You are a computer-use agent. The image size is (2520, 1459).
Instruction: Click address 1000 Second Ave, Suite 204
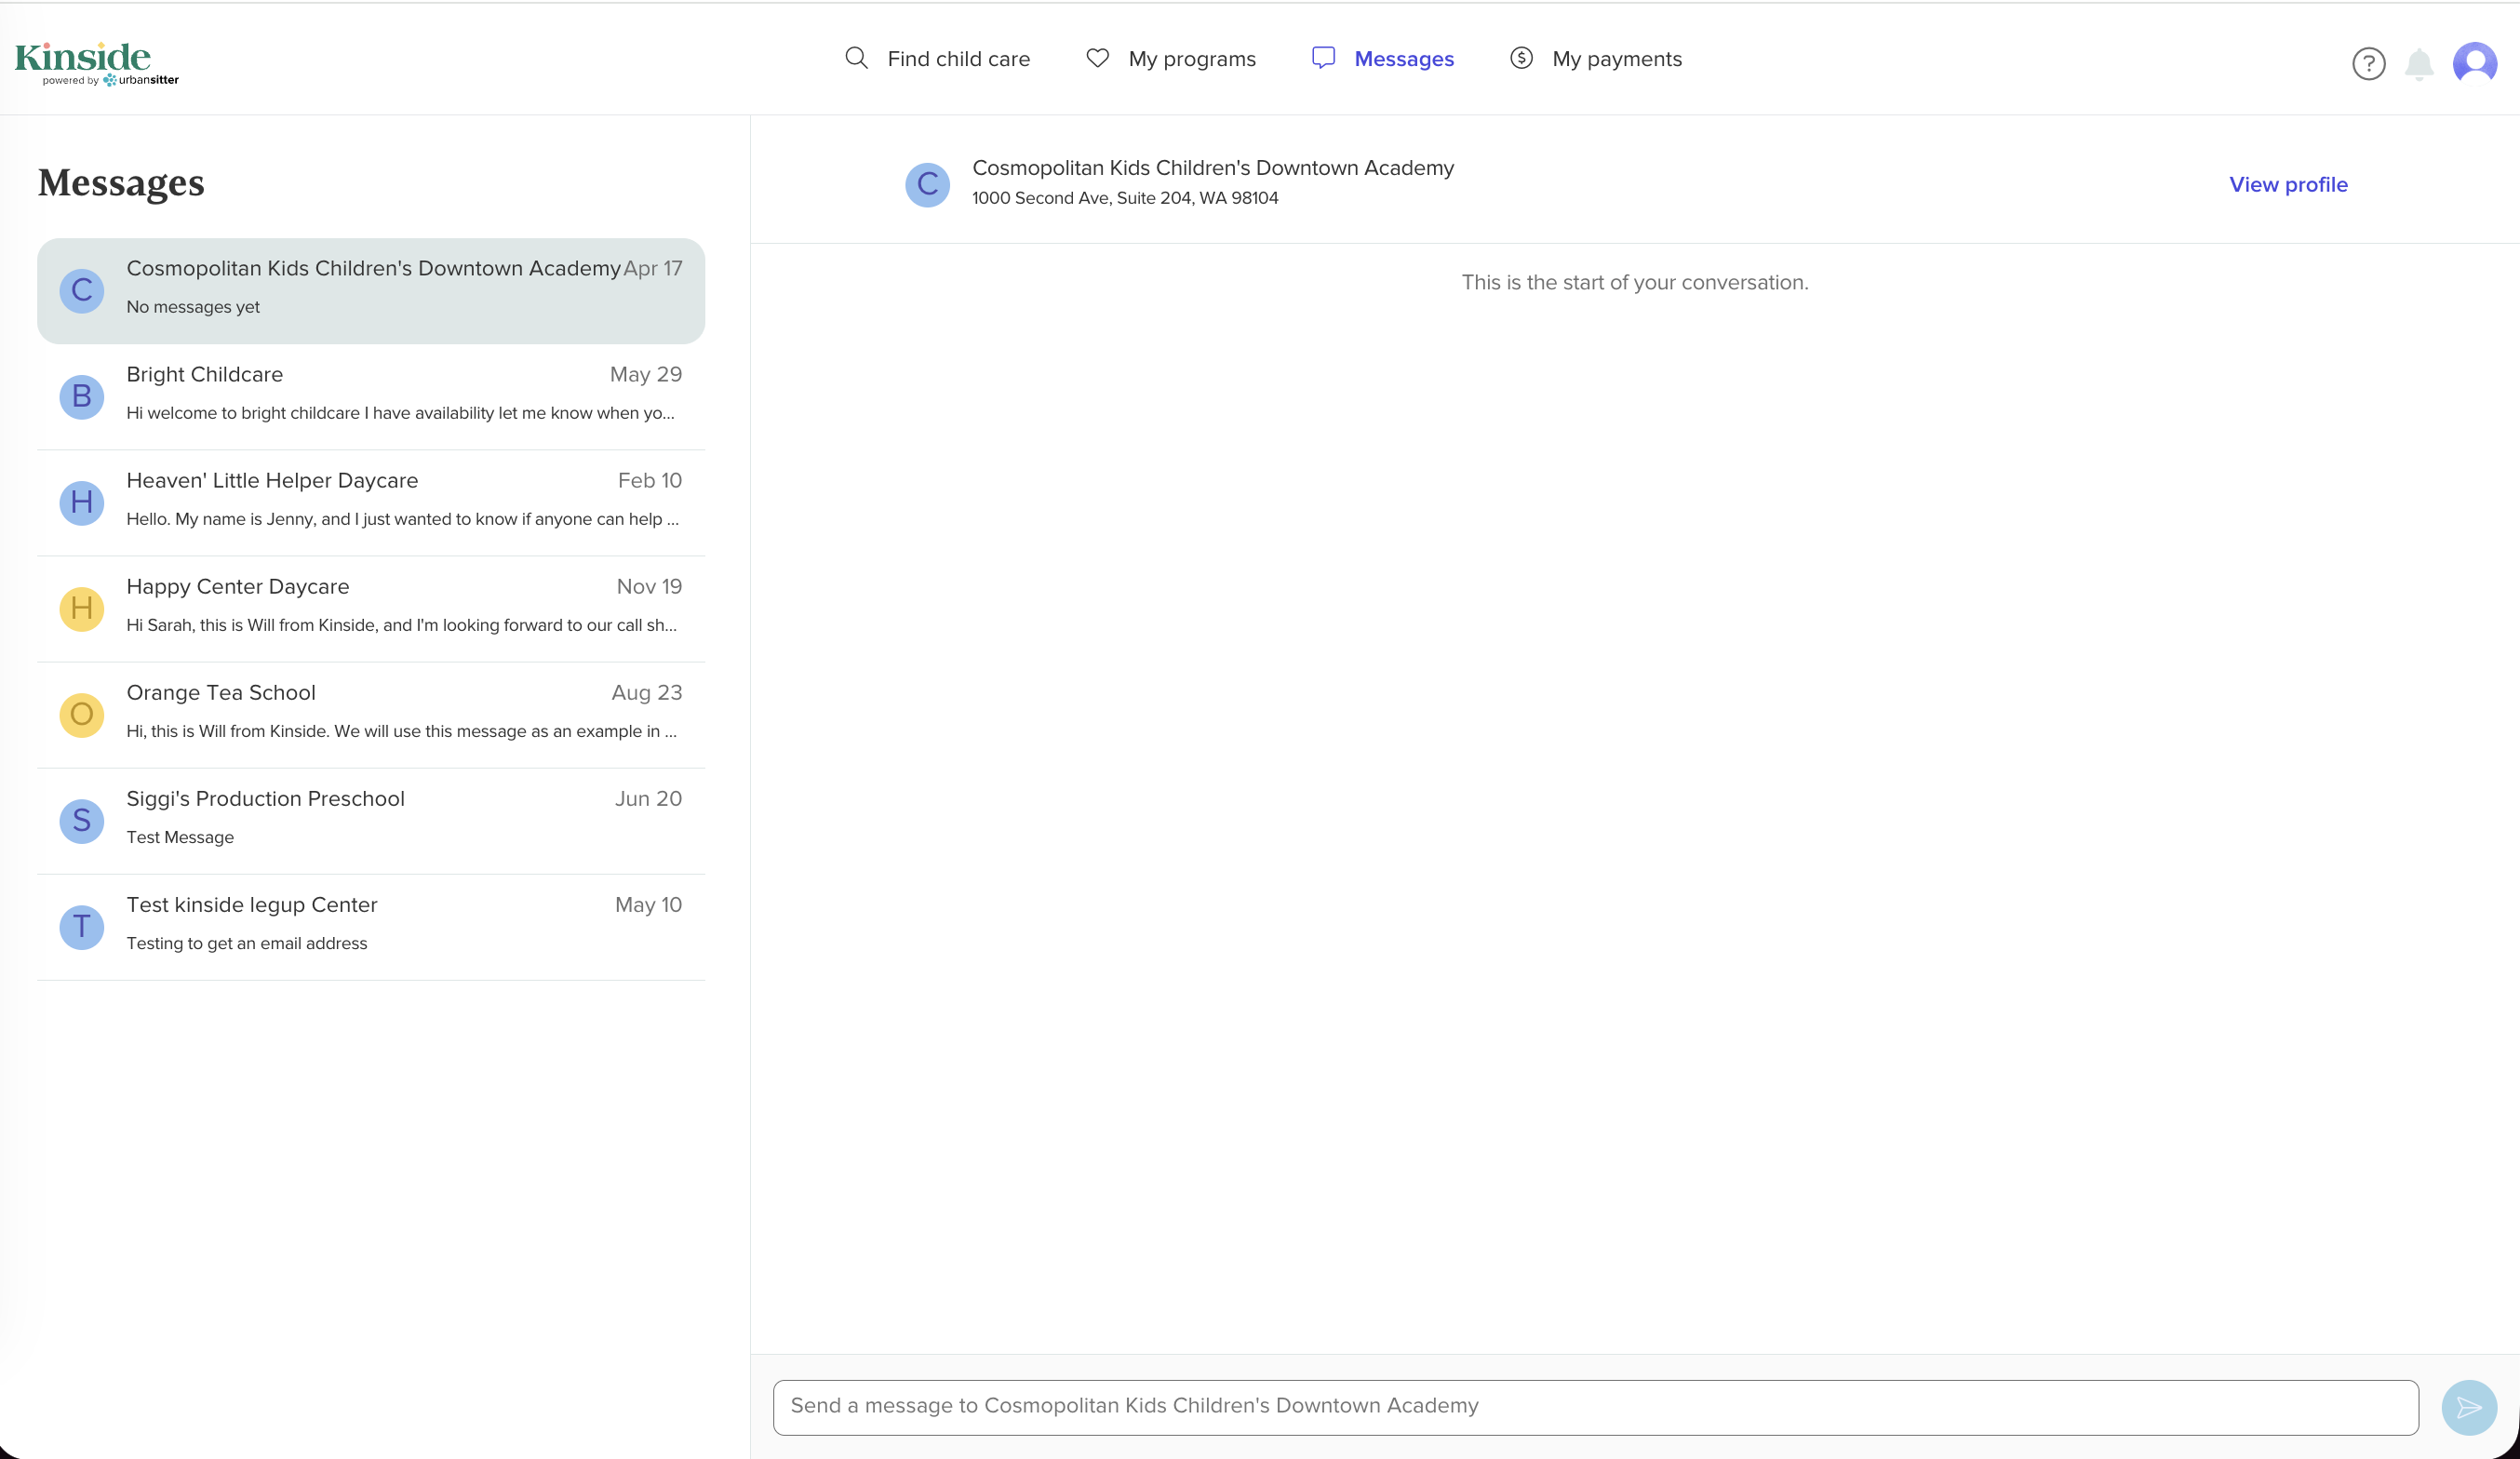tap(1125, 198)
